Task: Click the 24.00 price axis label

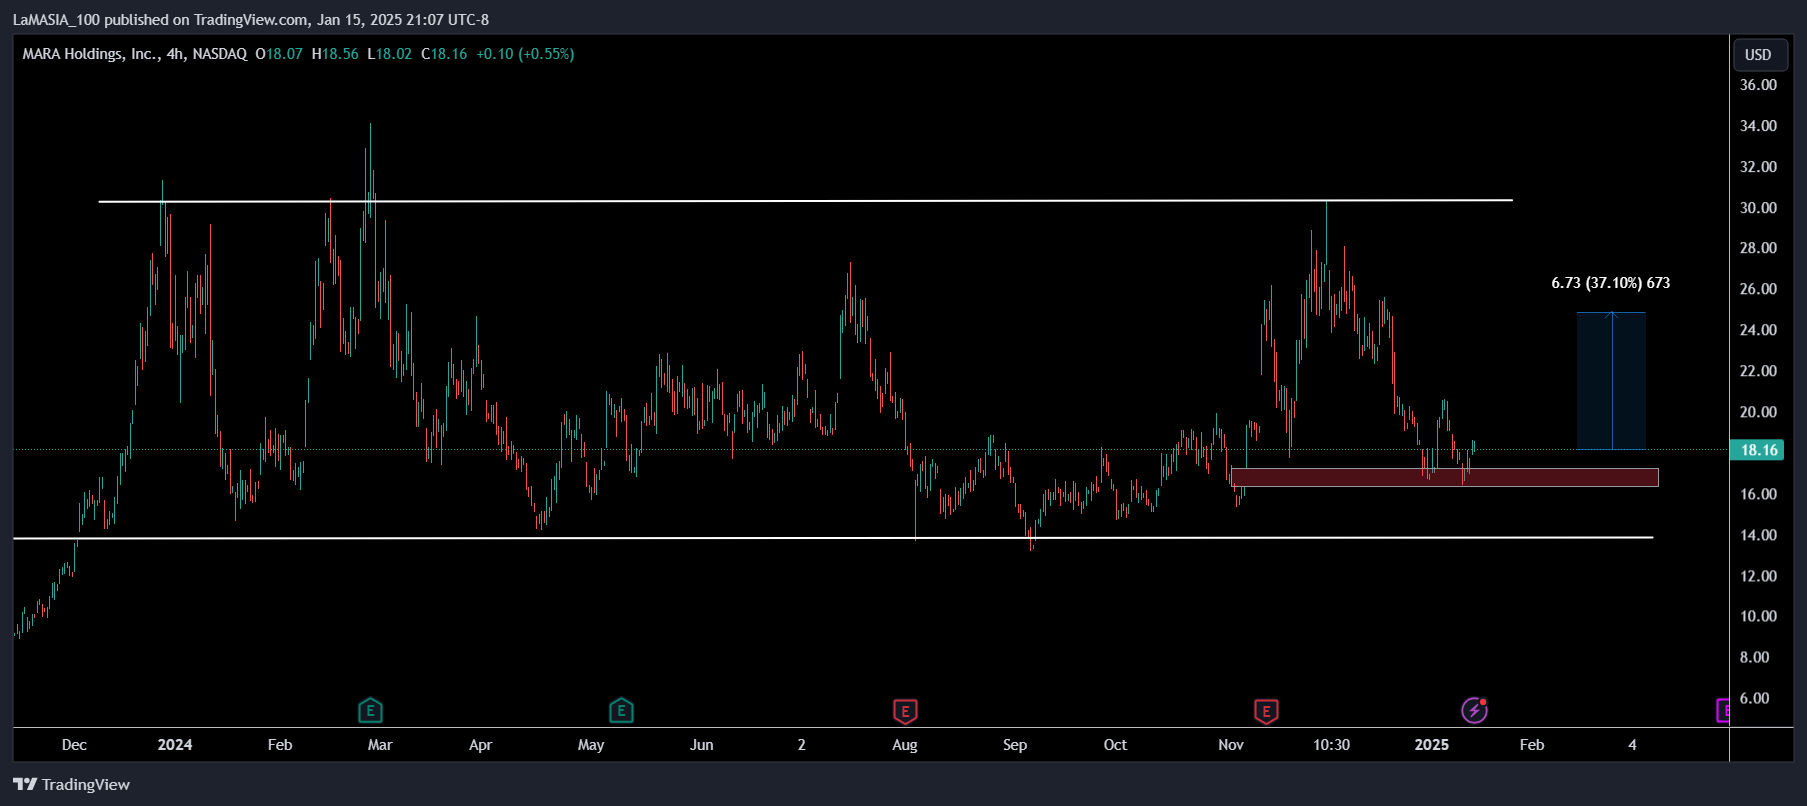Action: 1758,330
